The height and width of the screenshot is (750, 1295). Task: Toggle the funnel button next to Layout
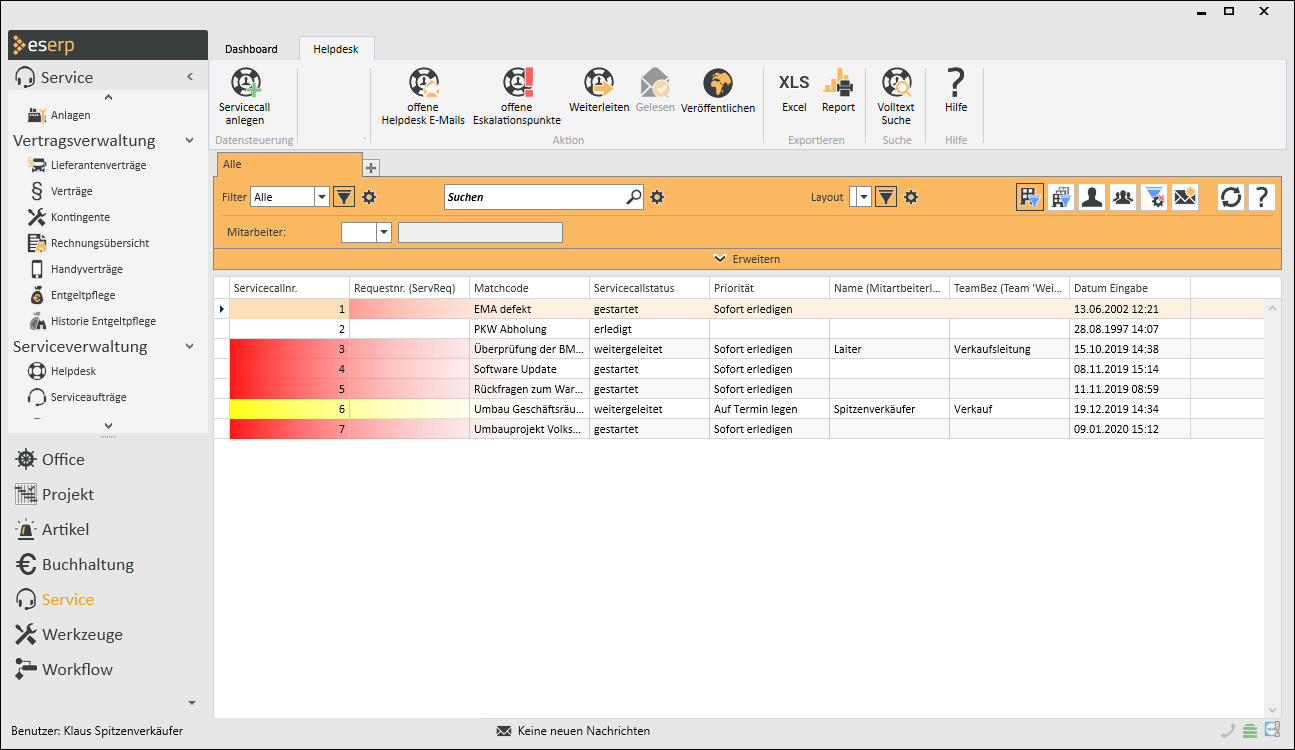pos(885,197)
